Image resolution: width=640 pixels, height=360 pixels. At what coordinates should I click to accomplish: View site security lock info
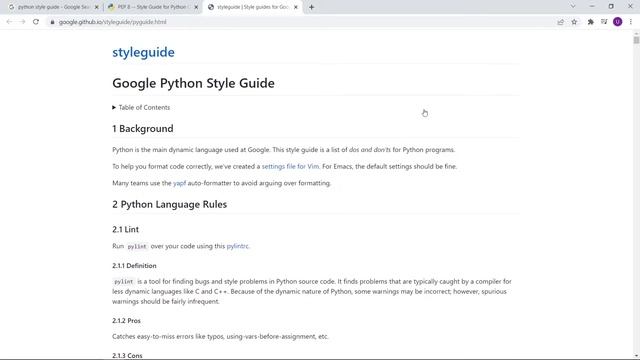coord(52,22)
